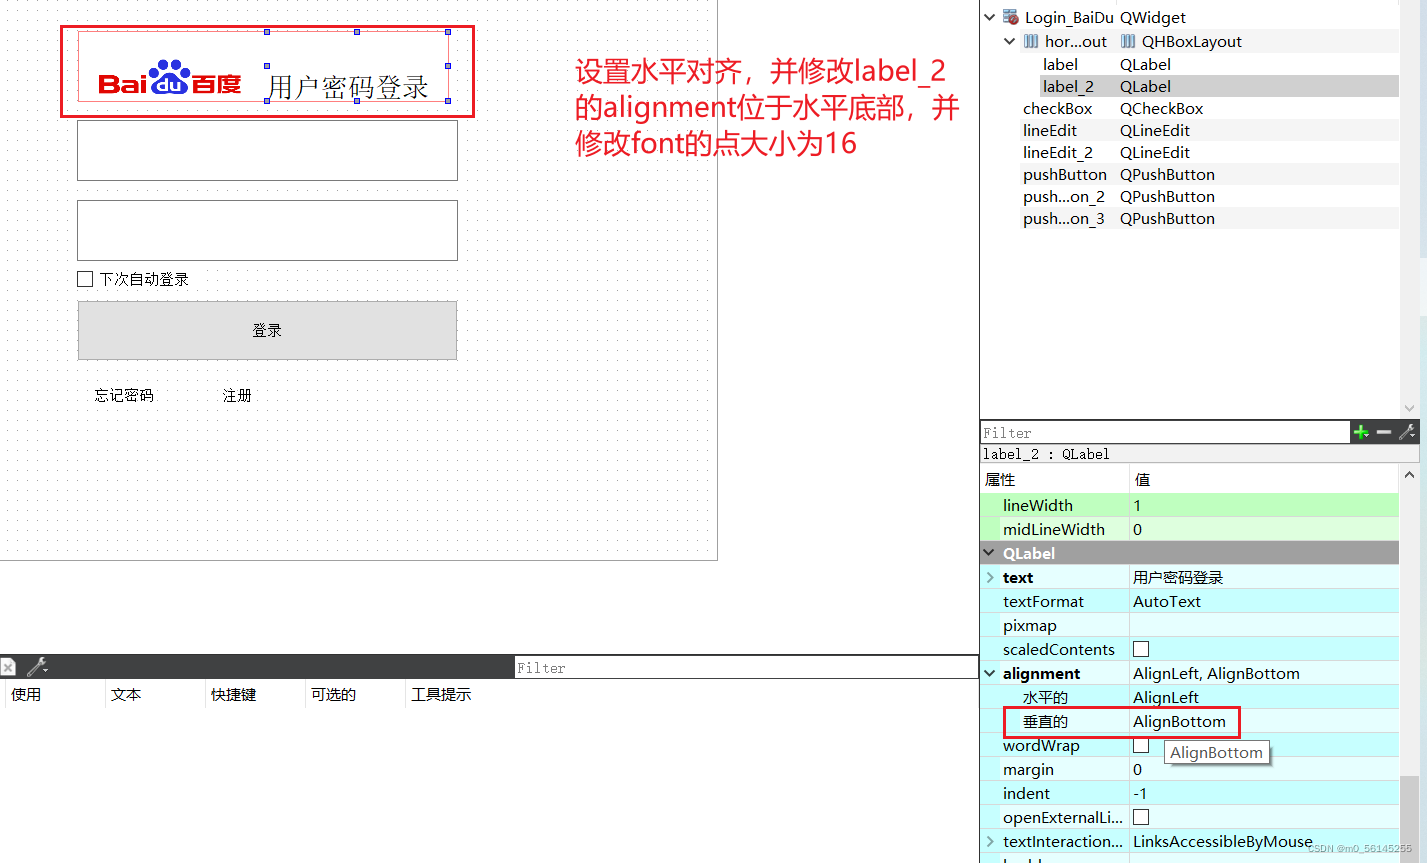Click the property editor scroll up arrow
The image size is (1427, 863).
pyautogui.click(x=1408, y=474)
